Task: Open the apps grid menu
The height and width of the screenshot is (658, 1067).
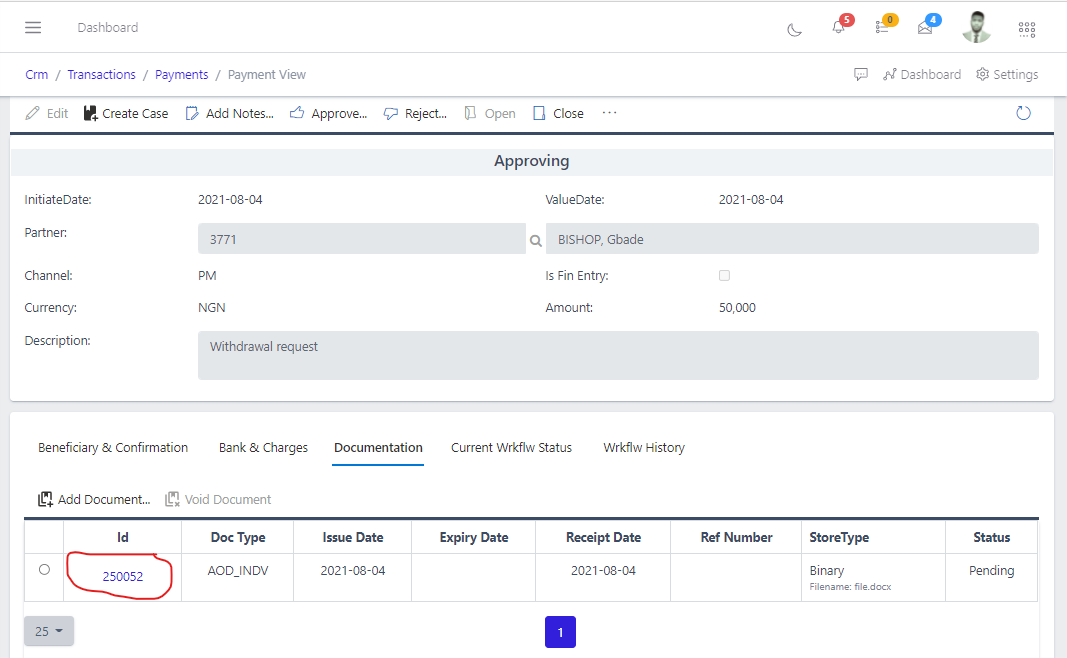Action: [x=1026, y=29]
